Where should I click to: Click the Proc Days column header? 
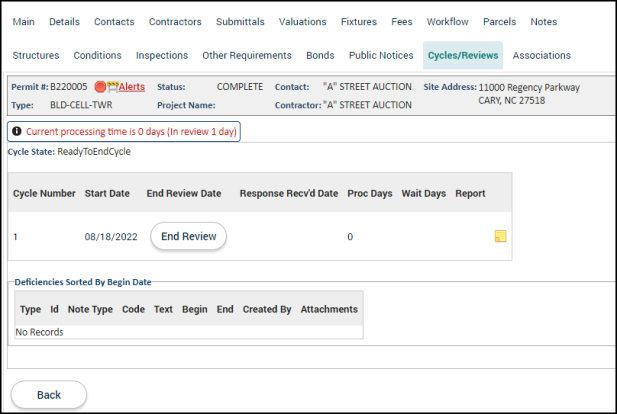[x=370, y=194]
